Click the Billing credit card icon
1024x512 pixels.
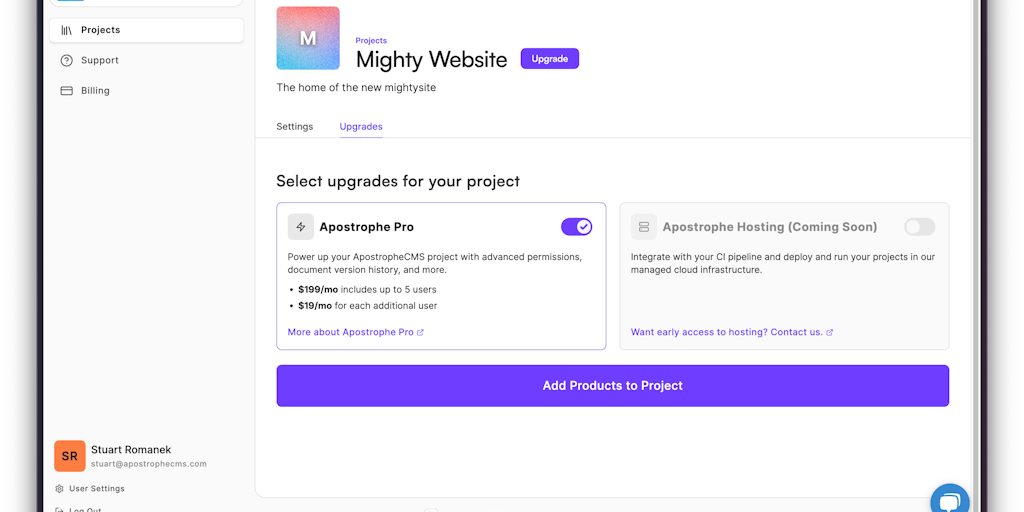(x=67, y=90)
